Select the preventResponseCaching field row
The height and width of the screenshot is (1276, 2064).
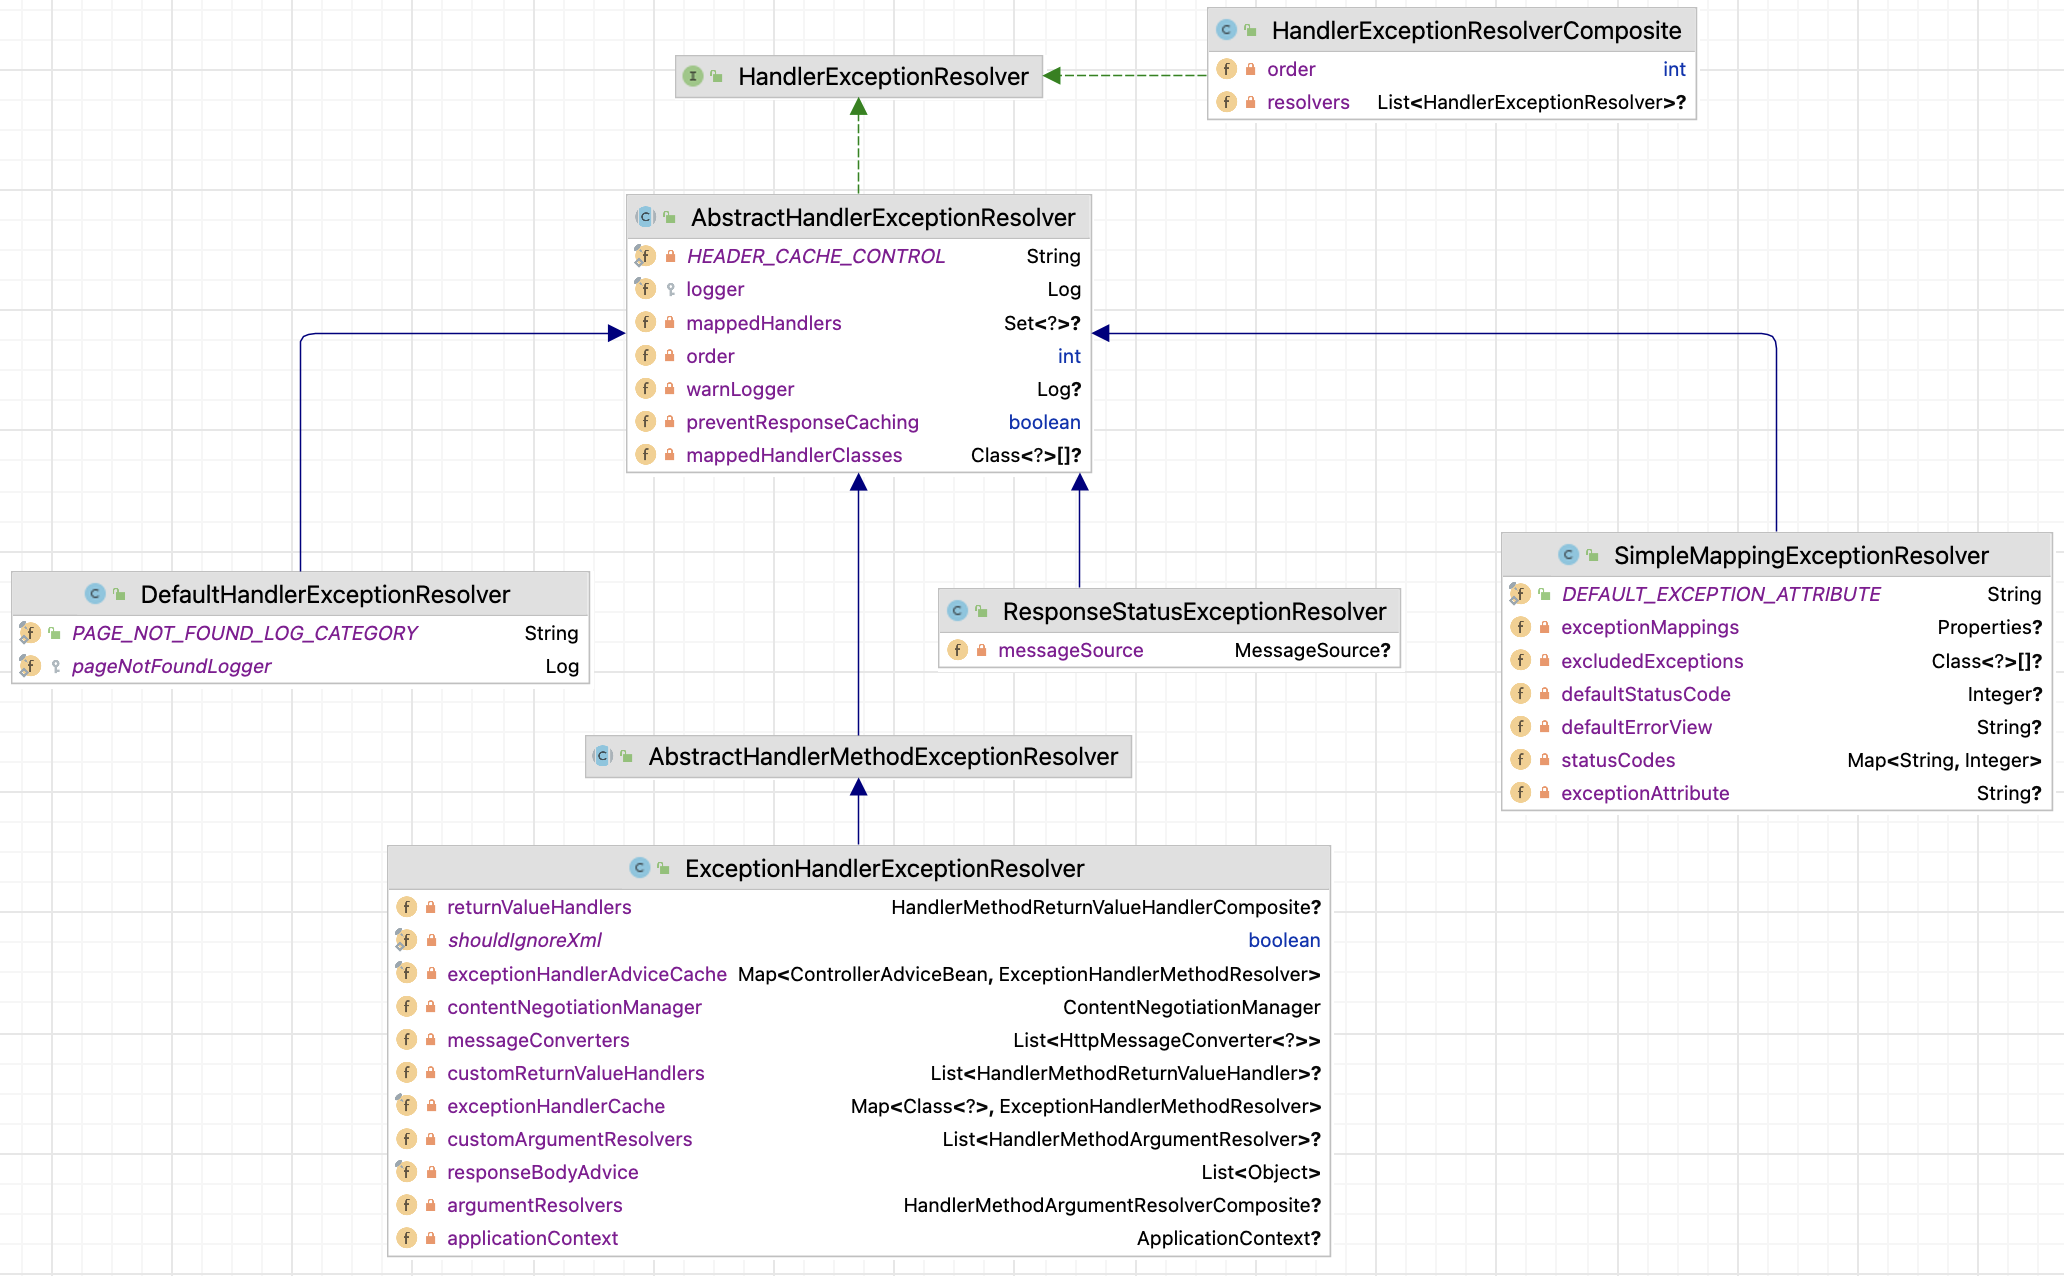tap(802, 422)
